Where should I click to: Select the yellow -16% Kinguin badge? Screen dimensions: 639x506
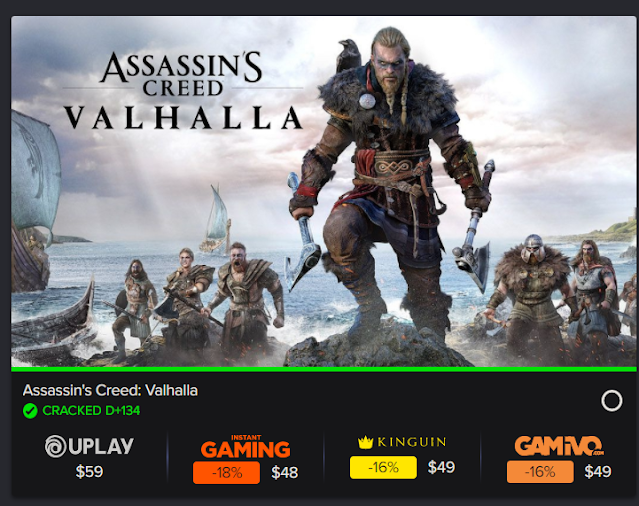pyautogui.click(x=383, y=467)
